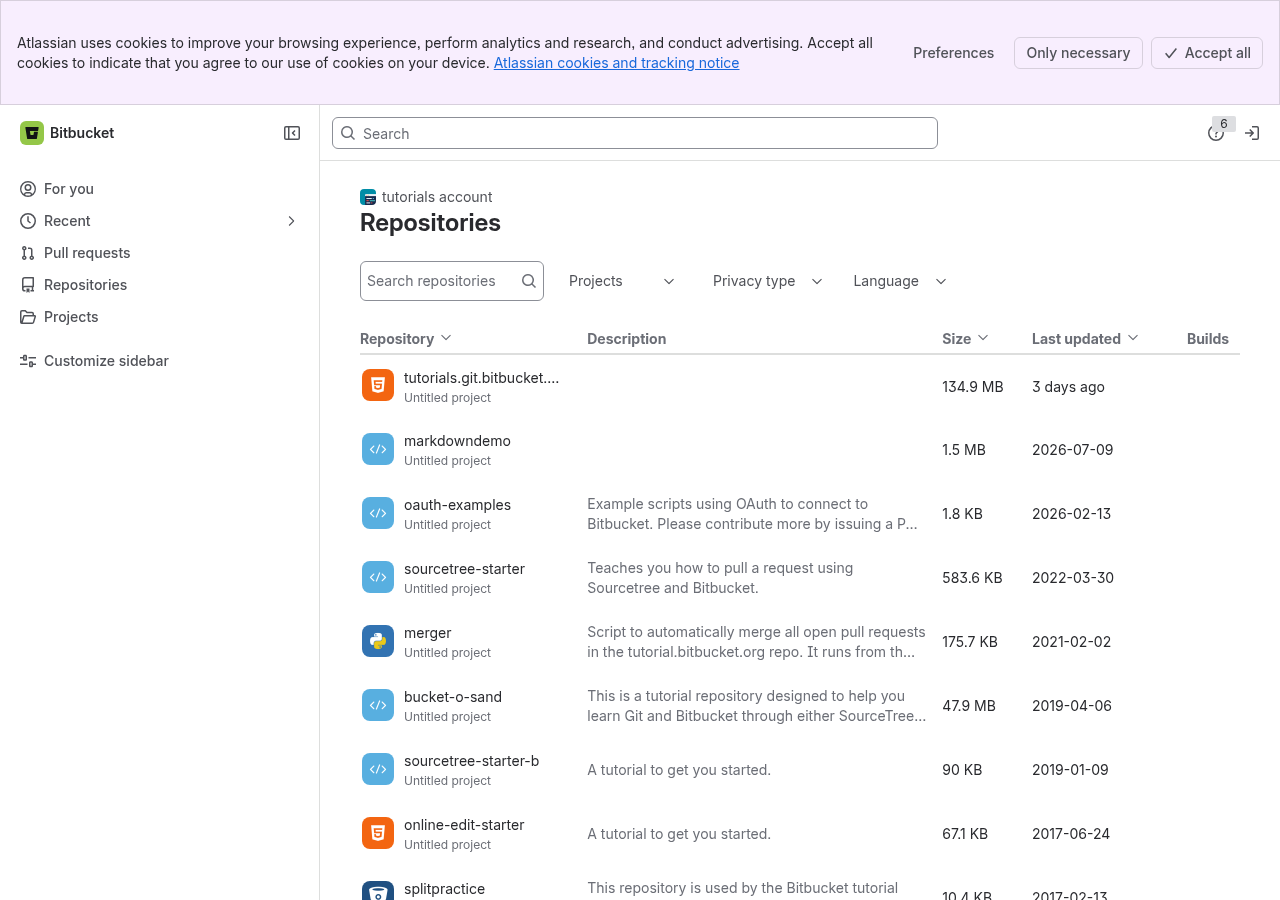
Task: Click the Pull requests icon in sidebar
Action: pos(28,253)
